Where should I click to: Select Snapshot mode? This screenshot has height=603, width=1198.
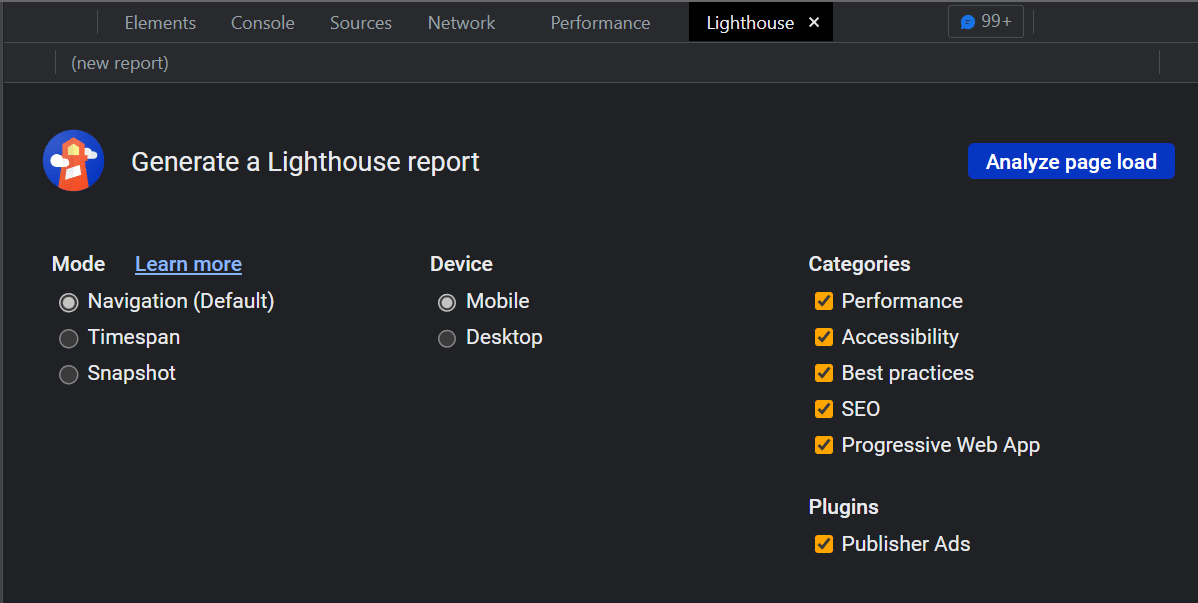[x=69, y=374]
